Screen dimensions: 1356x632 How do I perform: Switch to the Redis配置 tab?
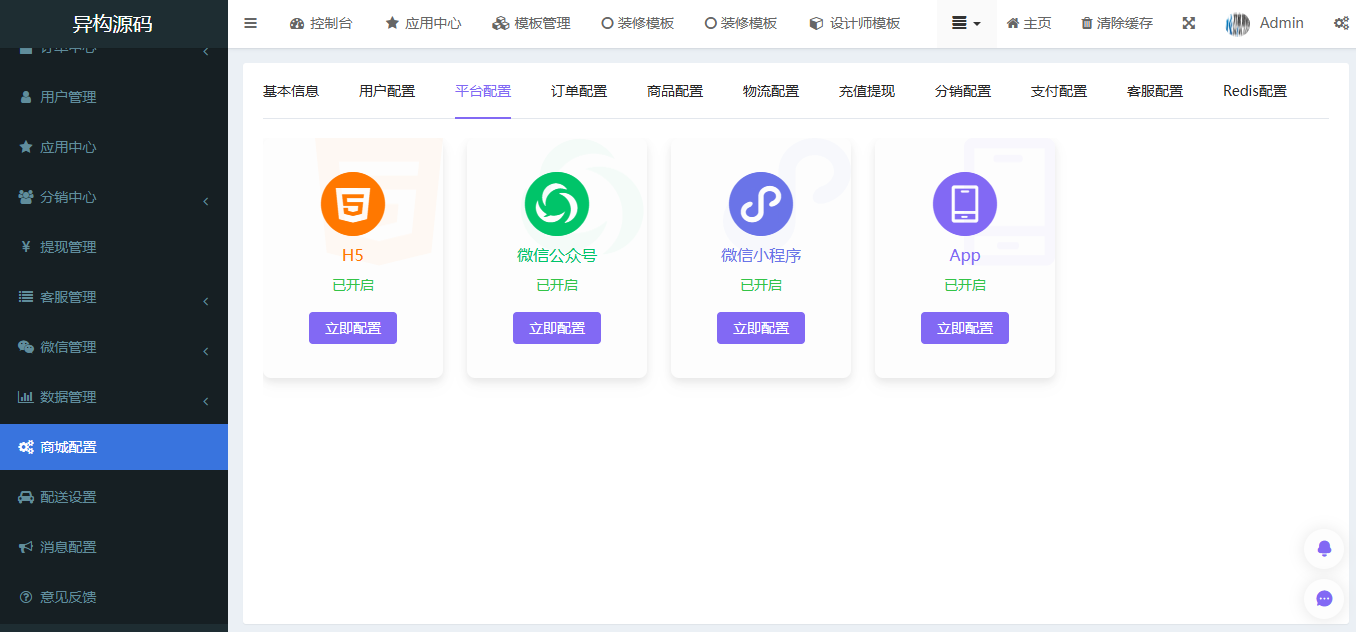point(1253,90)
